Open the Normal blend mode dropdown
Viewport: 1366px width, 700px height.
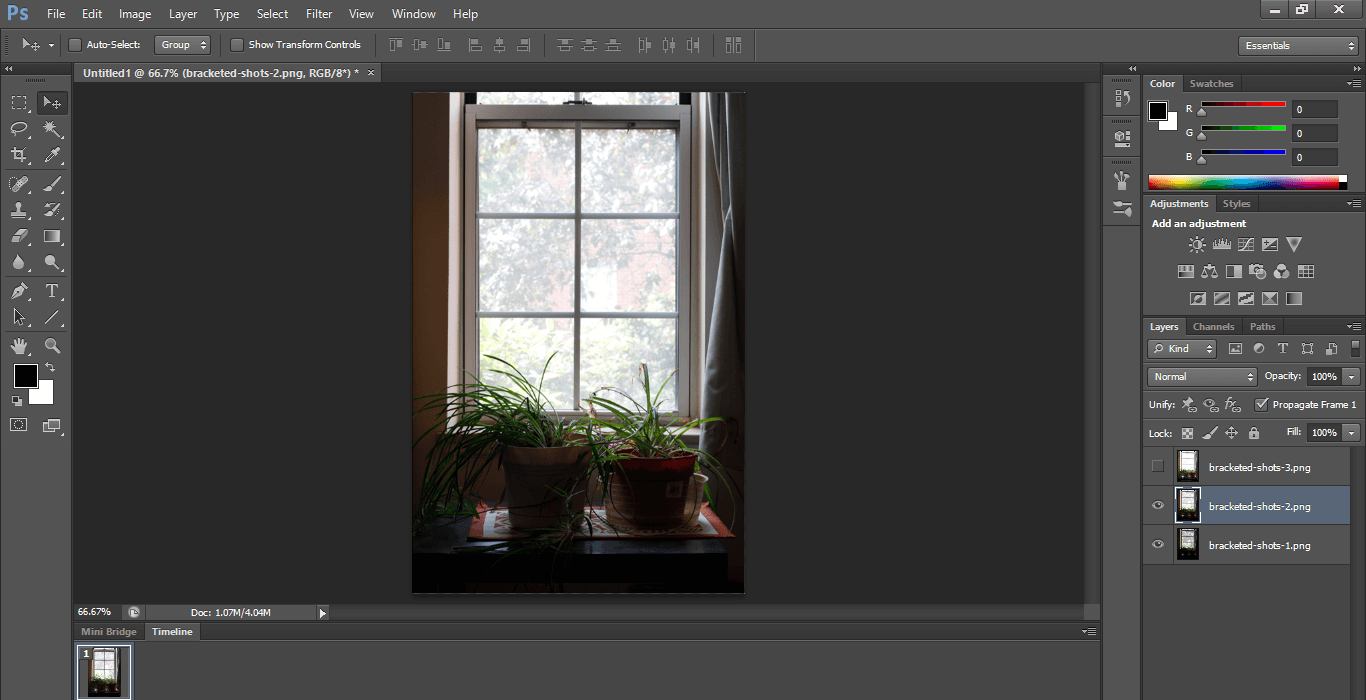tap(1202, 377)
